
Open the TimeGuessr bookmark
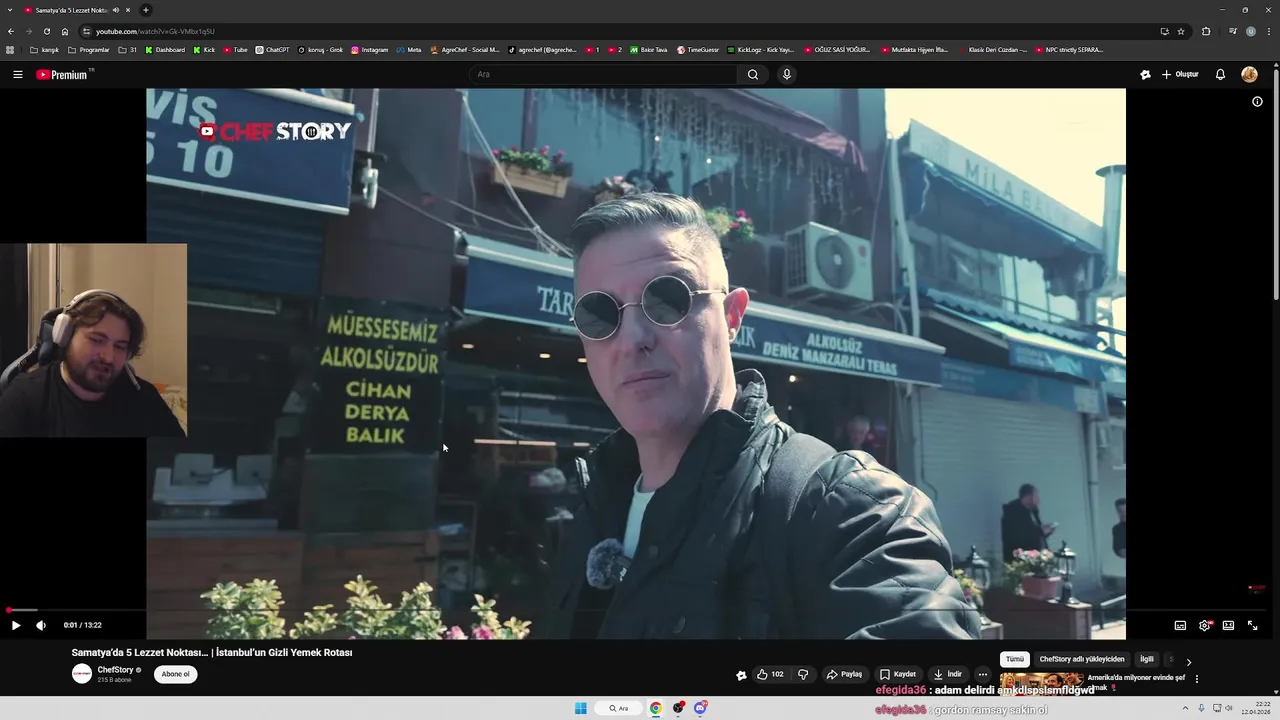pyautogui.click(x=698, y=49)
